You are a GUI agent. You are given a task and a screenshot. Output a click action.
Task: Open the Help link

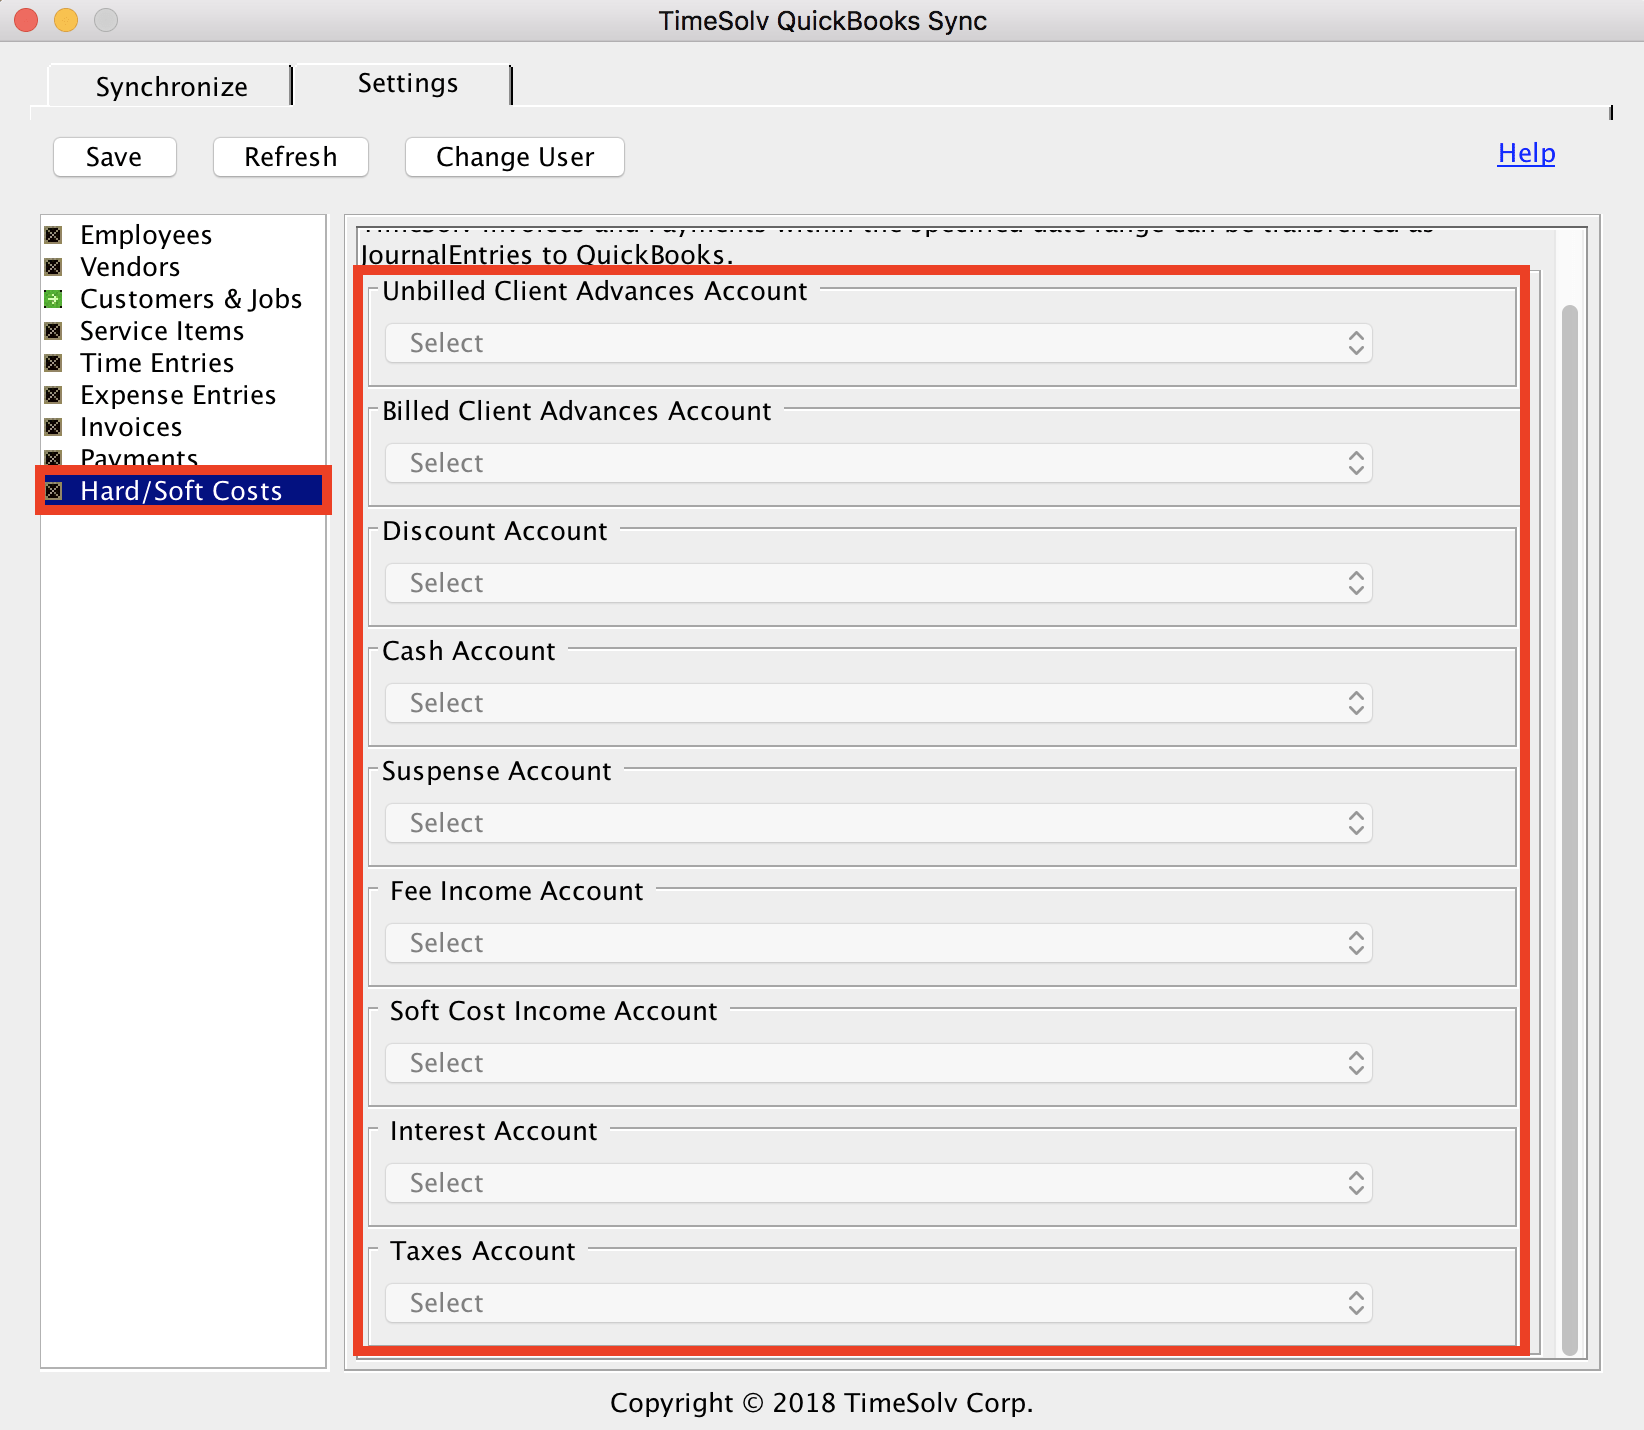[x=1526, y=153]
